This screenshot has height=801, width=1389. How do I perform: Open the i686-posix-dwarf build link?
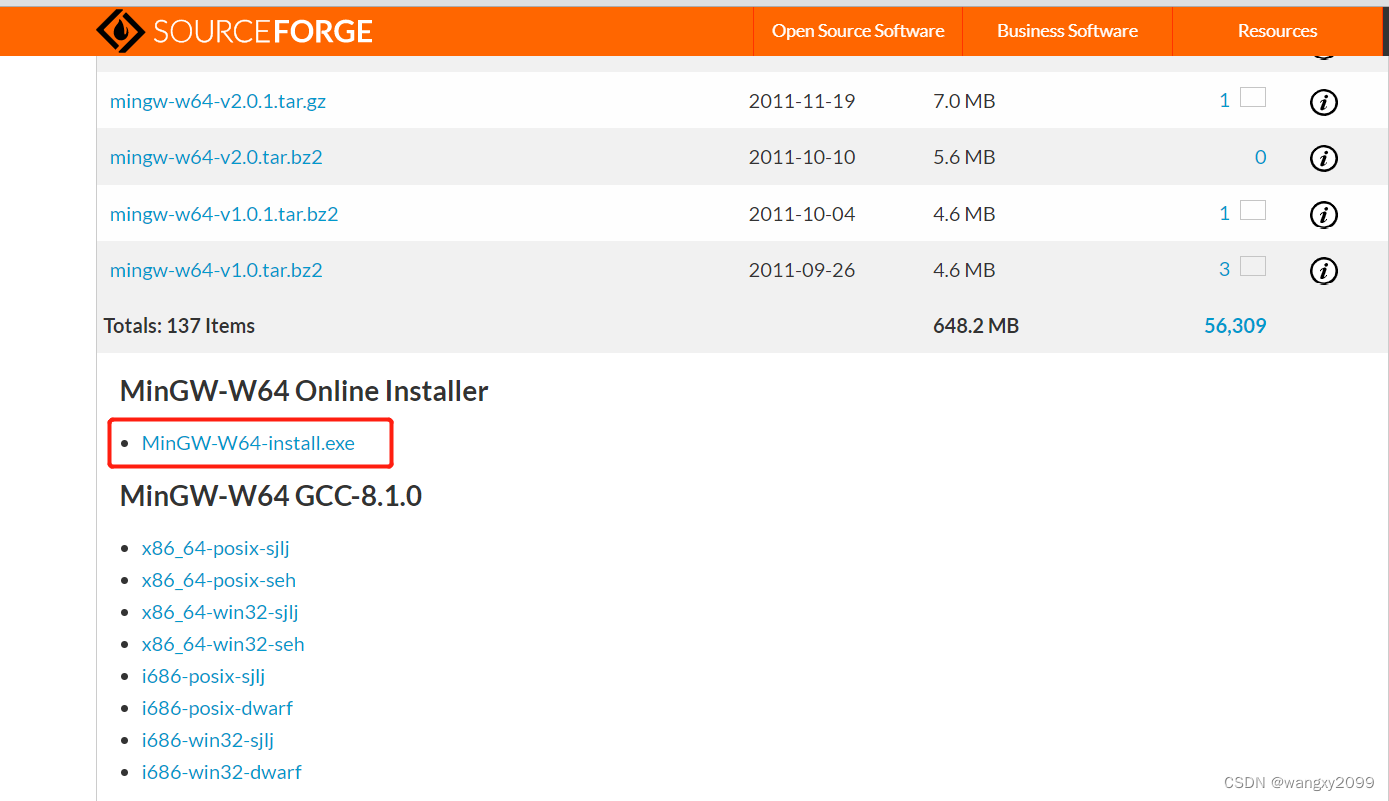[217, 708]
